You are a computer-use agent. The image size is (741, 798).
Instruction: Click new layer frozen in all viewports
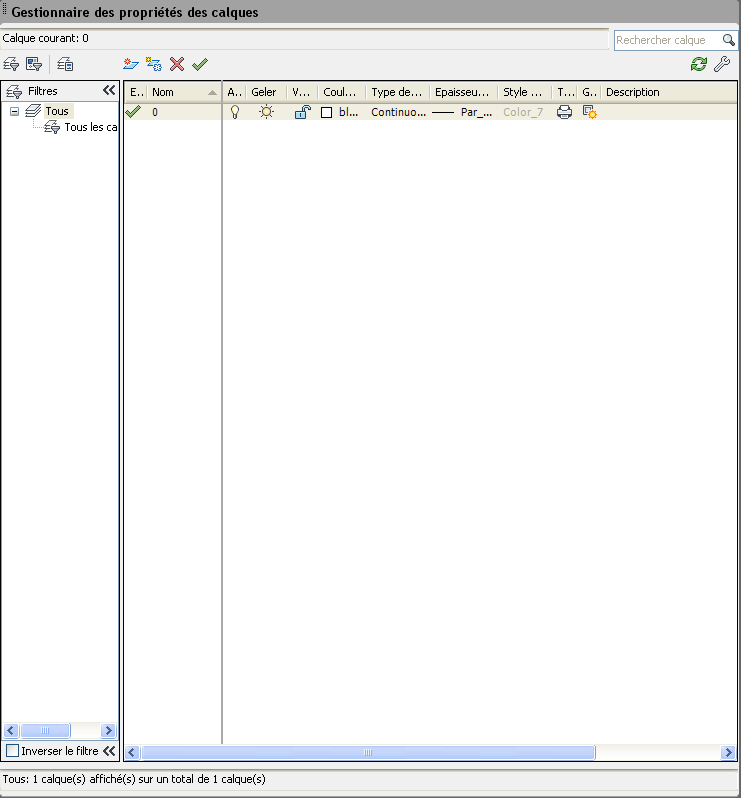click(x=154, y=64)
